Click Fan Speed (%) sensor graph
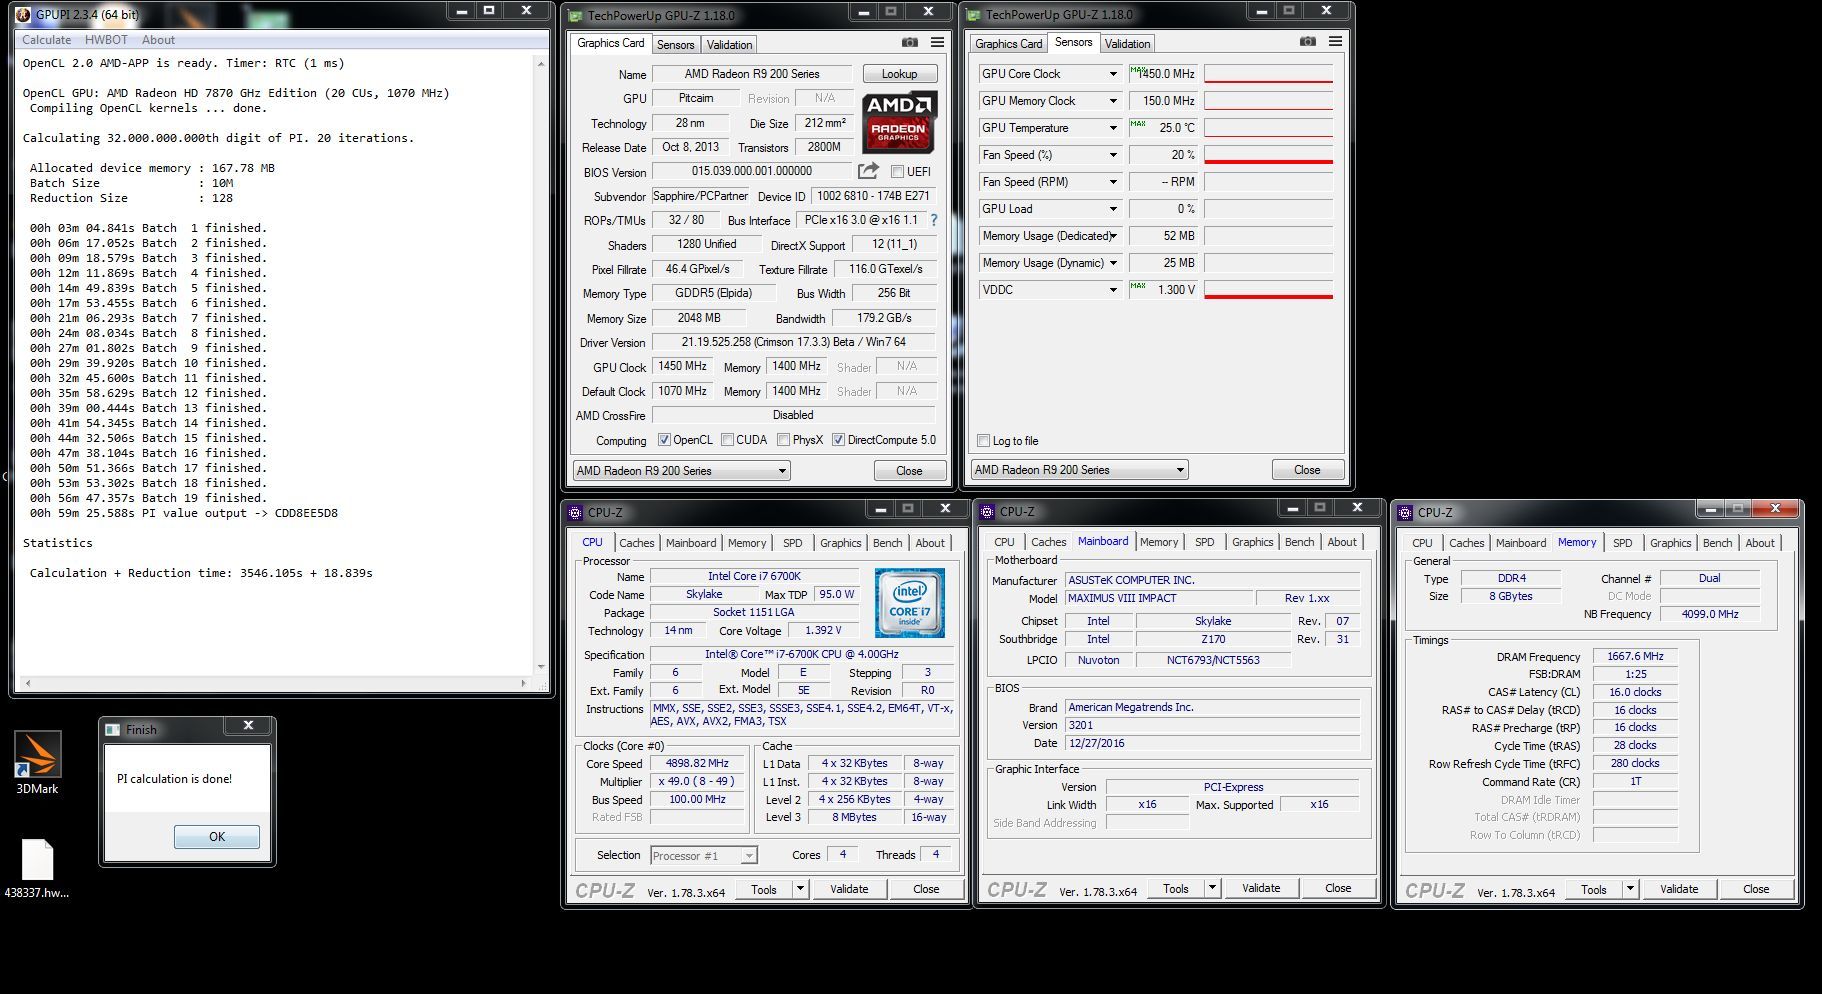The width and height of the screenshot is (1822, 994). 1268,155
